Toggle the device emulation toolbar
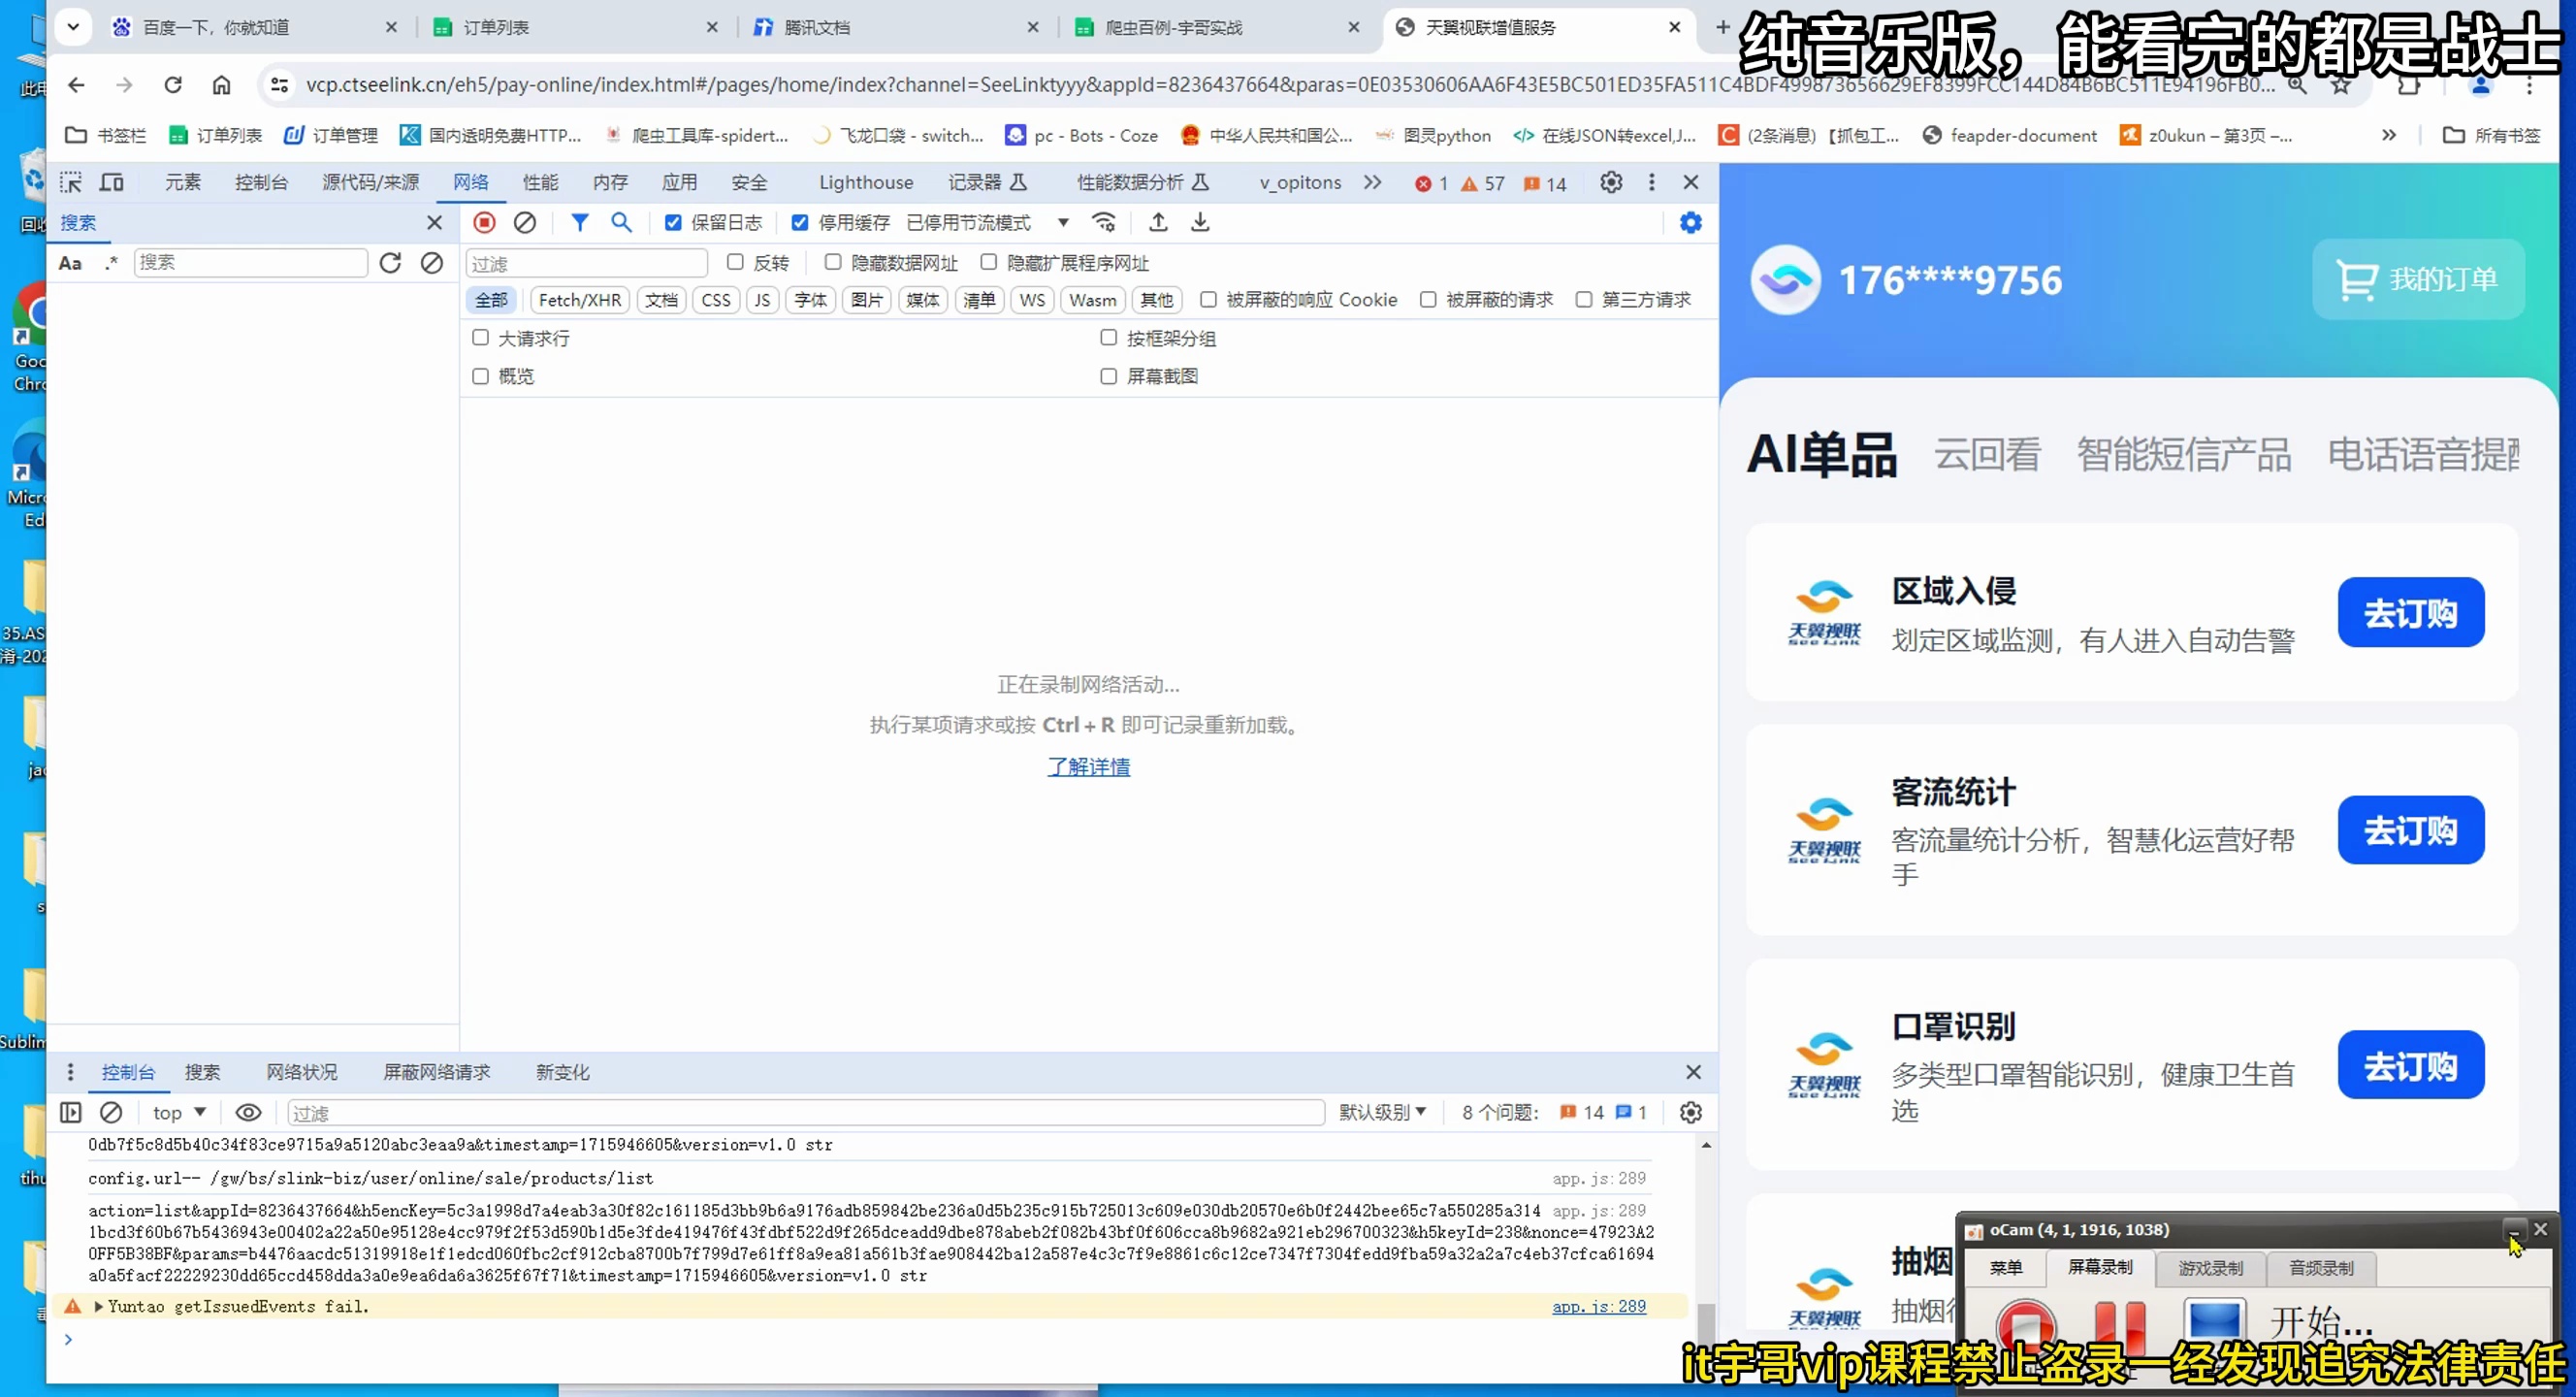 tap(111, 182)
